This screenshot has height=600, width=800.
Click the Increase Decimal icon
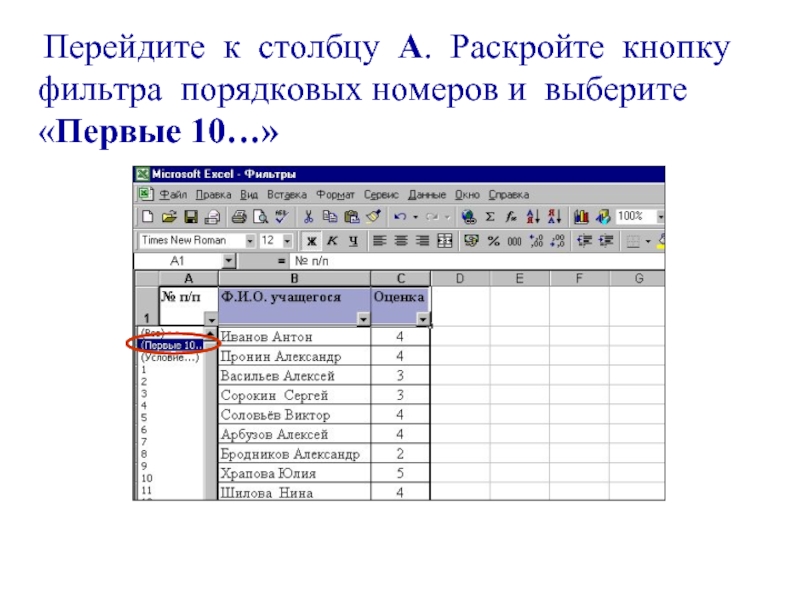(536, 240)
